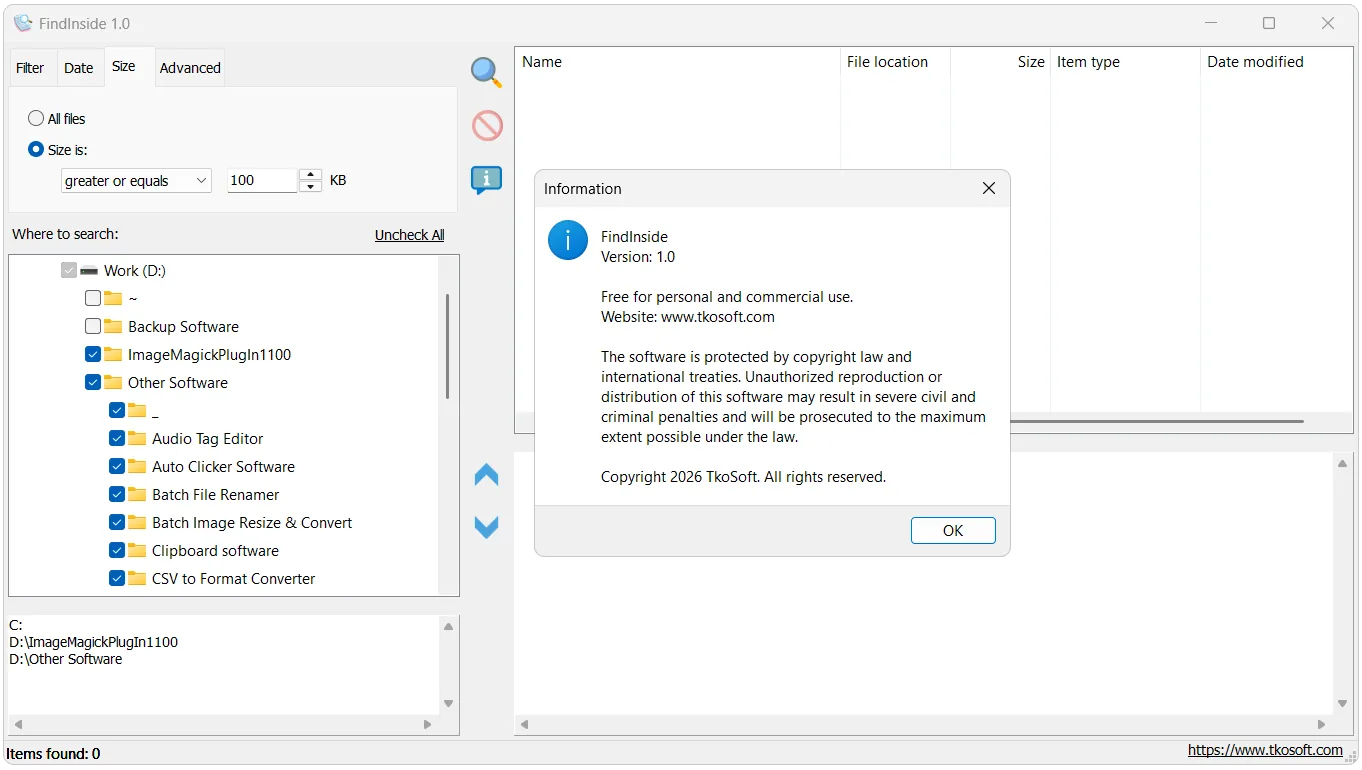Uncheck the Clipboard software checkbox
The image size is (1362, 770).
117,550
